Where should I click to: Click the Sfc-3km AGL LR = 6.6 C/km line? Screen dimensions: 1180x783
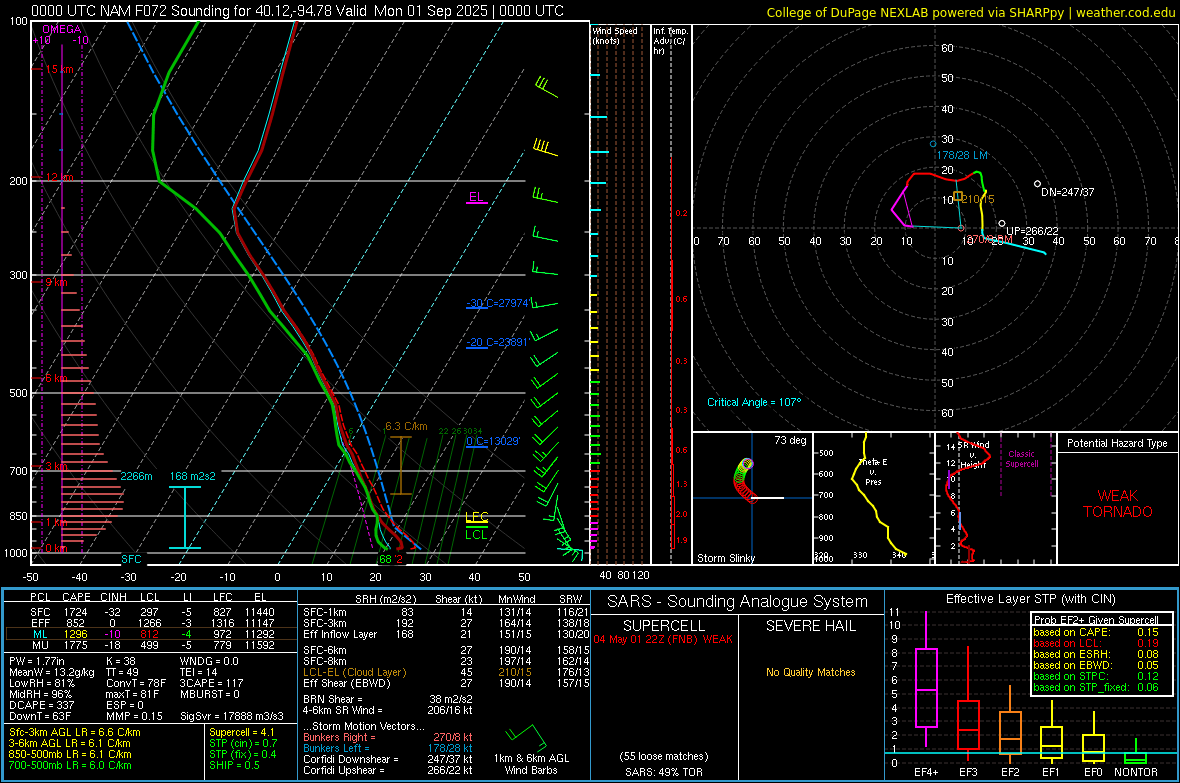[75, 733]
